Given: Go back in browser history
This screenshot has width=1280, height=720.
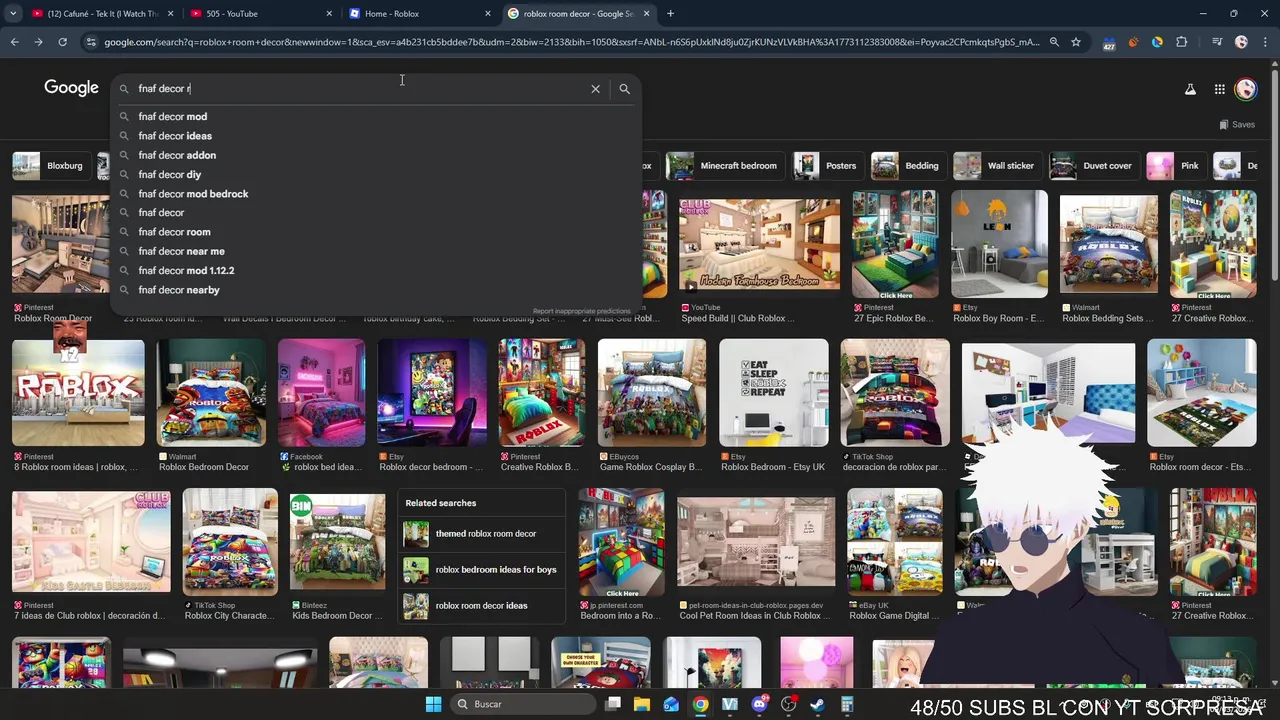Looking at the screenshot, I should click(14, 42).
